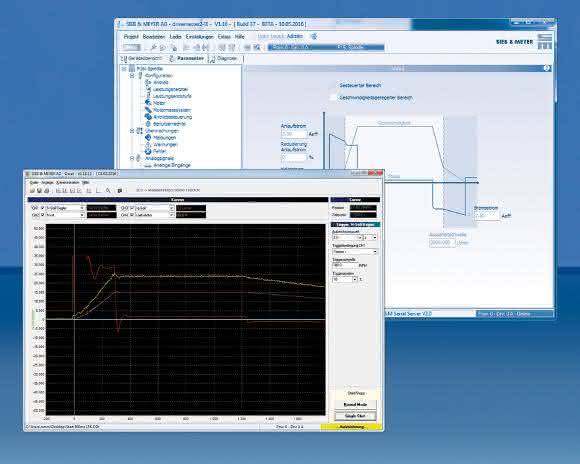Viewport: 580px width, 464px height.
Task: Click the open file icon in scope toolbar
Action: (32, 191)
